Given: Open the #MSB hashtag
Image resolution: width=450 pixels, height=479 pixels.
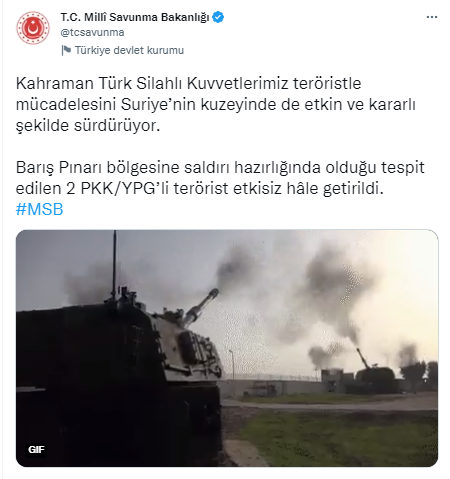Looking at the screenshot, I should (39, 209).
